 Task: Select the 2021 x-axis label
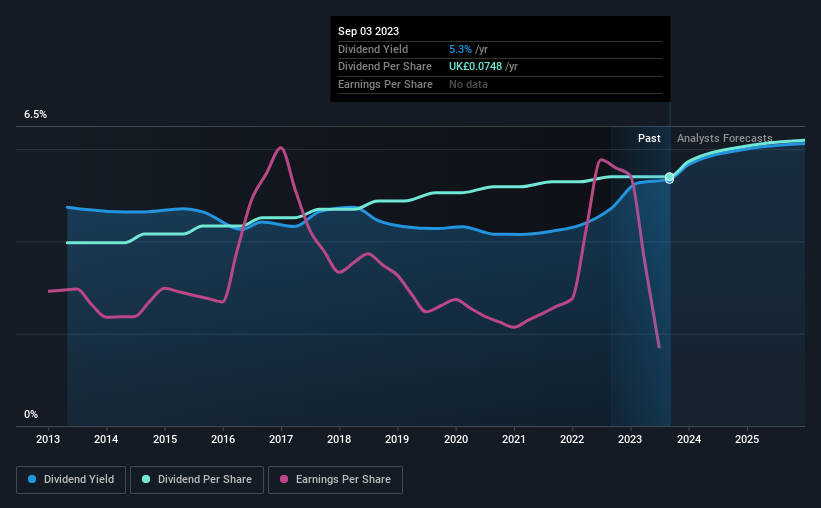tap(514, 439)
